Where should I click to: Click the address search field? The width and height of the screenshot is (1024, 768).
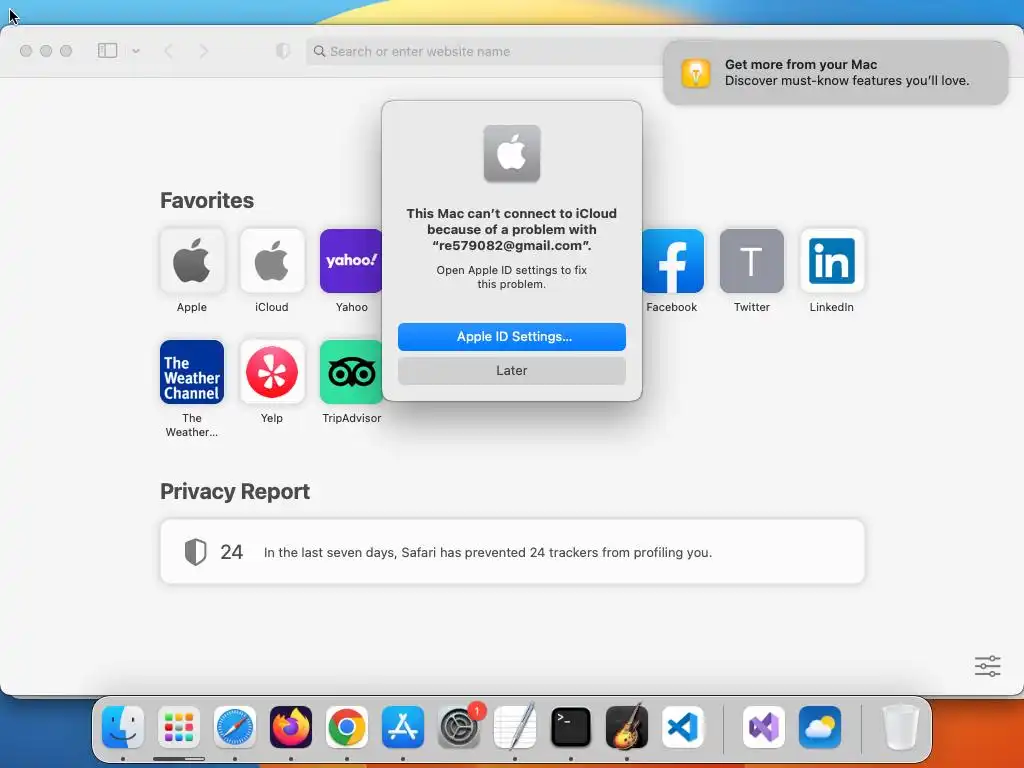pos(485,51)
